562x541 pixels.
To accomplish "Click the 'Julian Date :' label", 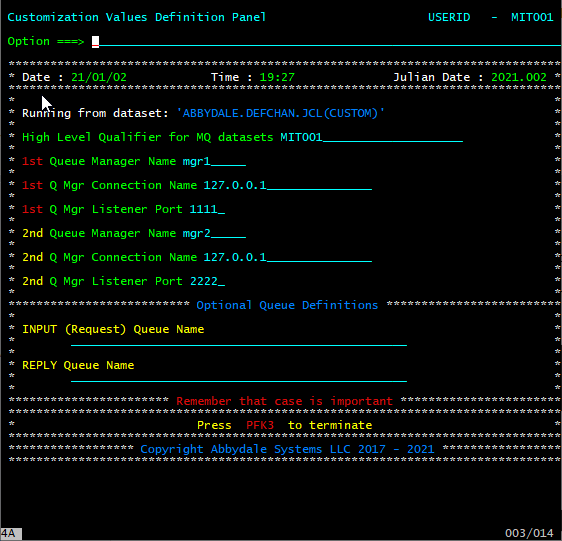I will tap(438, 77).
